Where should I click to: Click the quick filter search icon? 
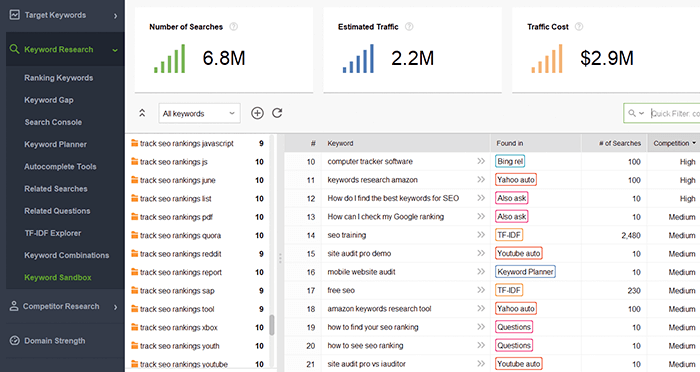point(632,113)
